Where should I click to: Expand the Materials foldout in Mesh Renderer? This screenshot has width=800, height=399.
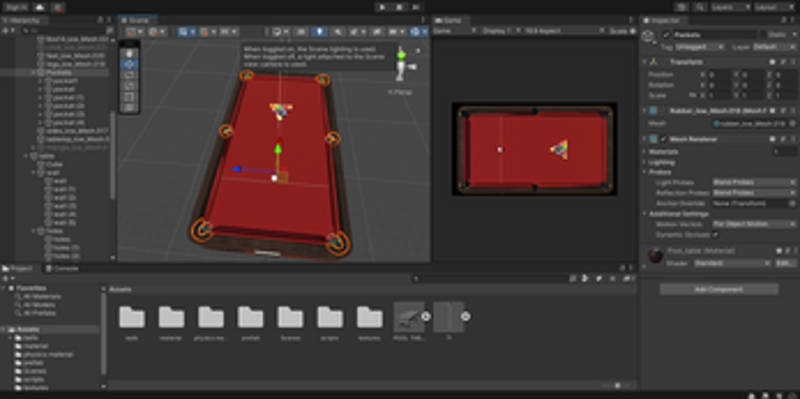click(644, 152)
